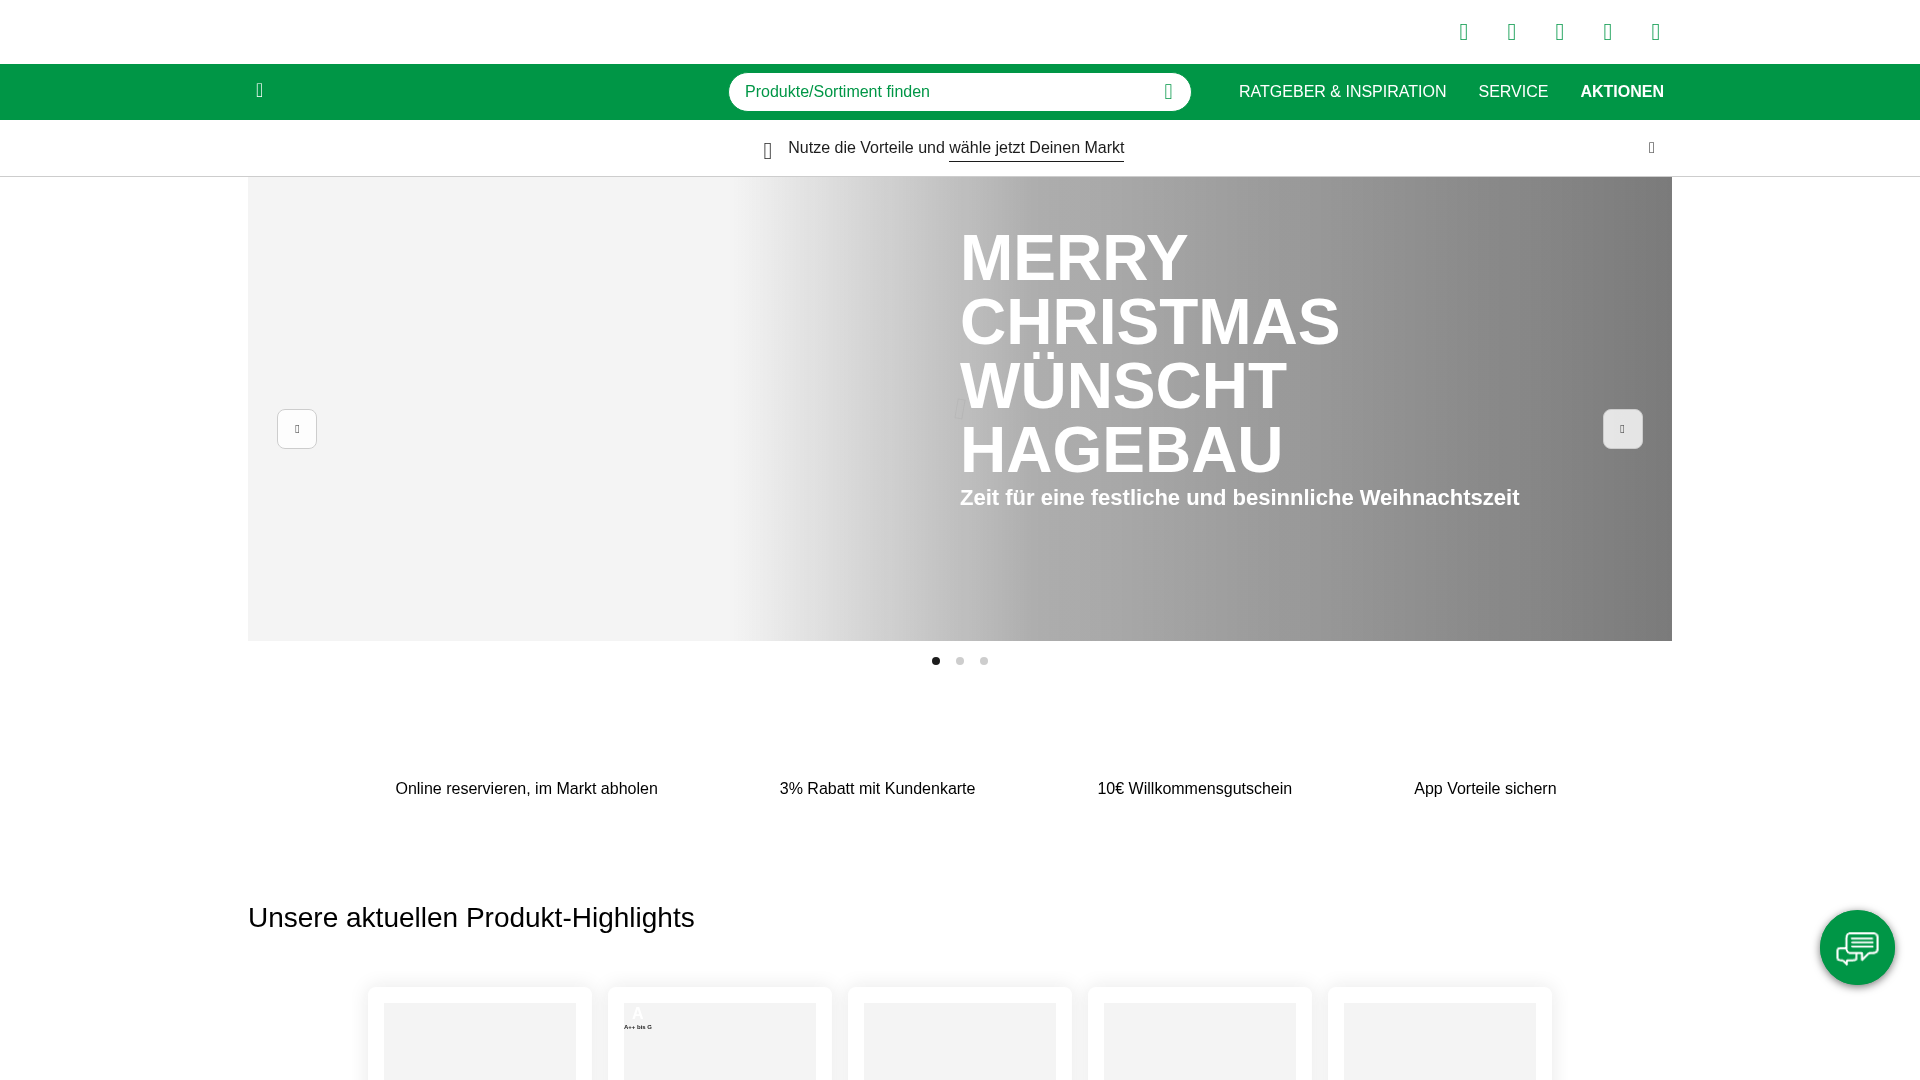Select the second carousel indicator dot

(960, 661)
